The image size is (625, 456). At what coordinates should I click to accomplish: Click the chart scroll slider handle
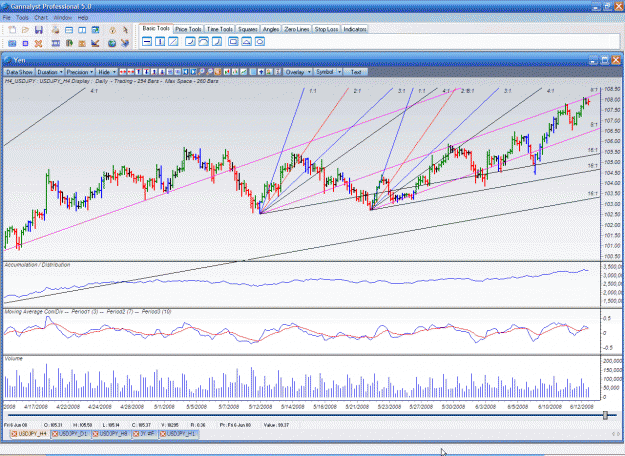pyautogui.click(x=605, y=415)
